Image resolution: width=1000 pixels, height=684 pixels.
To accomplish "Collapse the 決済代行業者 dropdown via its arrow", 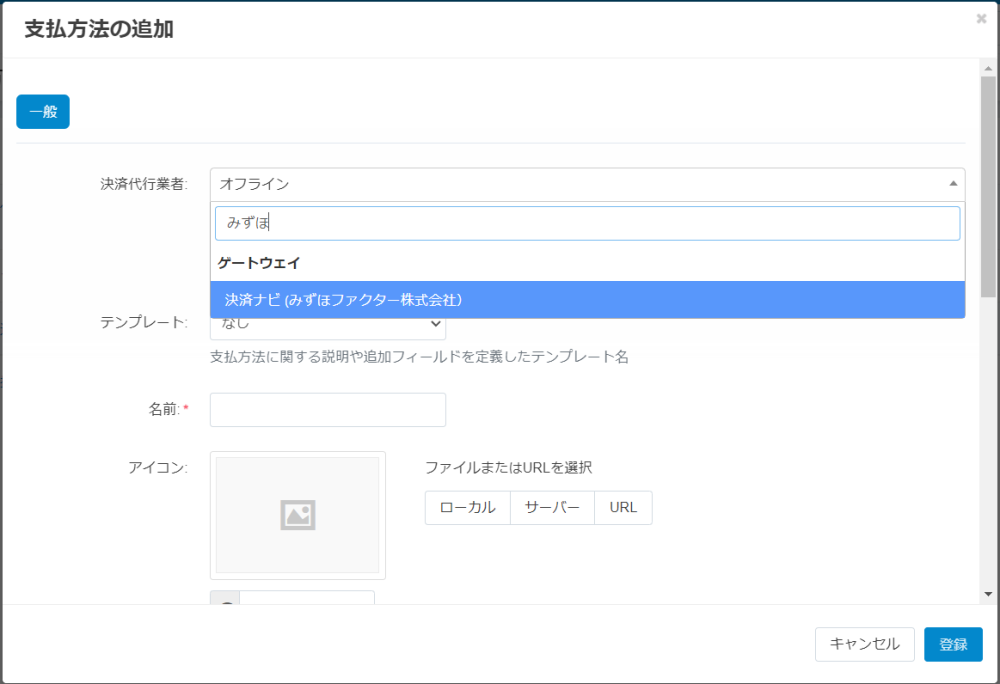I will (x=952, y=184).
